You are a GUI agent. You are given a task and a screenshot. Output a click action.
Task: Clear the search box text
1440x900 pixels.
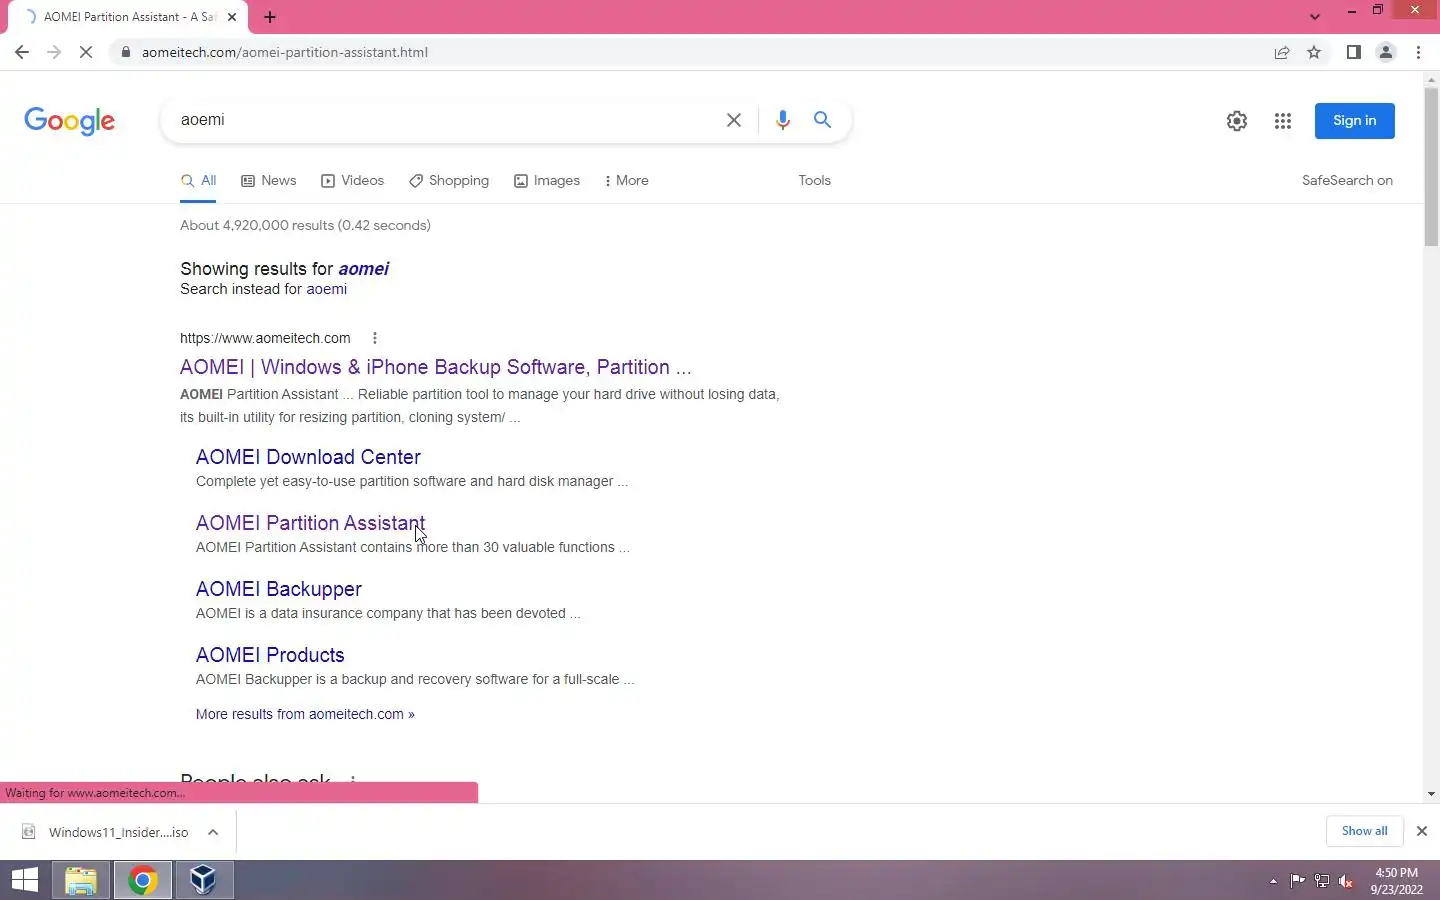[733, 120]
